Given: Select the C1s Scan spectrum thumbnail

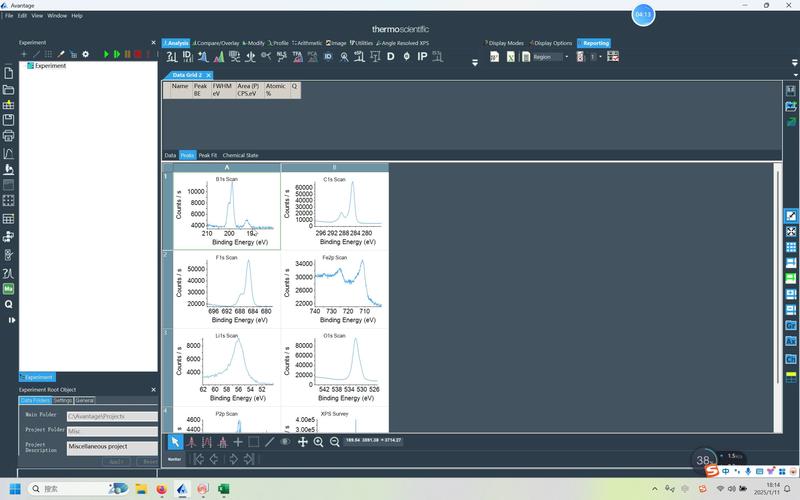Looking at the screenshot, I should tap(335, 211).
